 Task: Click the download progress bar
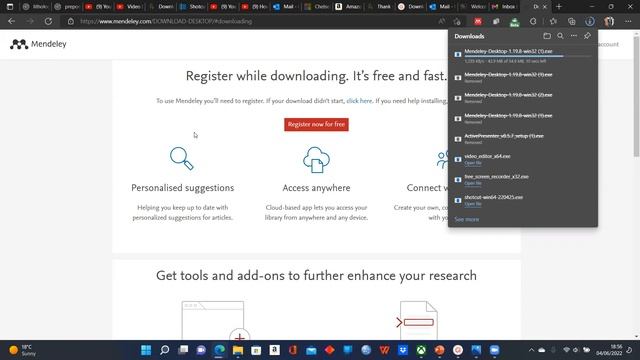coord(527,56)
